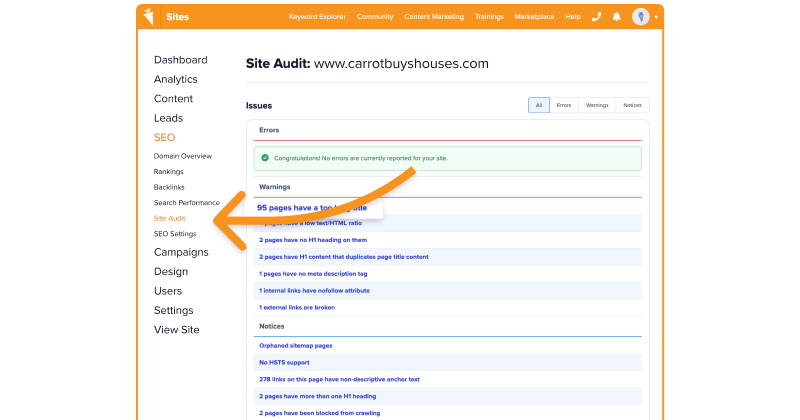
Task: Filter issues by Notices
Action: click(632, 105)
